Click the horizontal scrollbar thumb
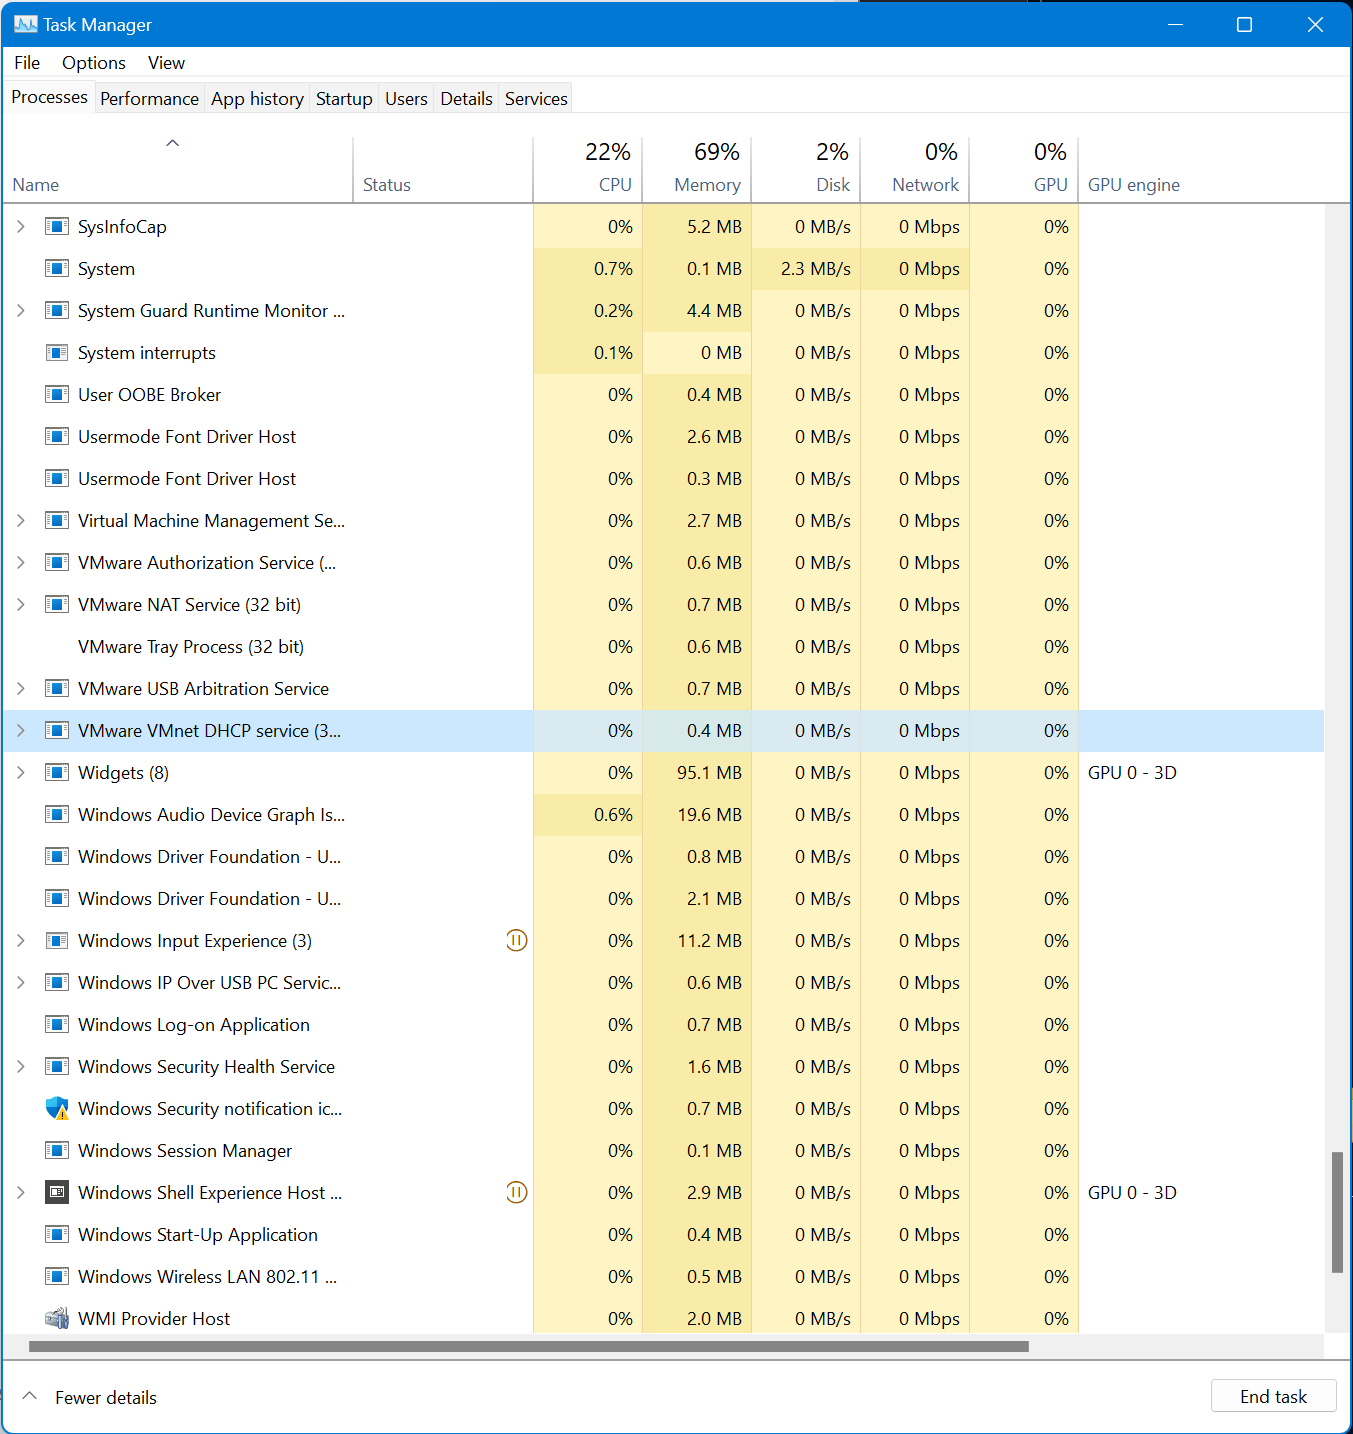This screenshot has height=1434, width=1353. [529, 1346]
